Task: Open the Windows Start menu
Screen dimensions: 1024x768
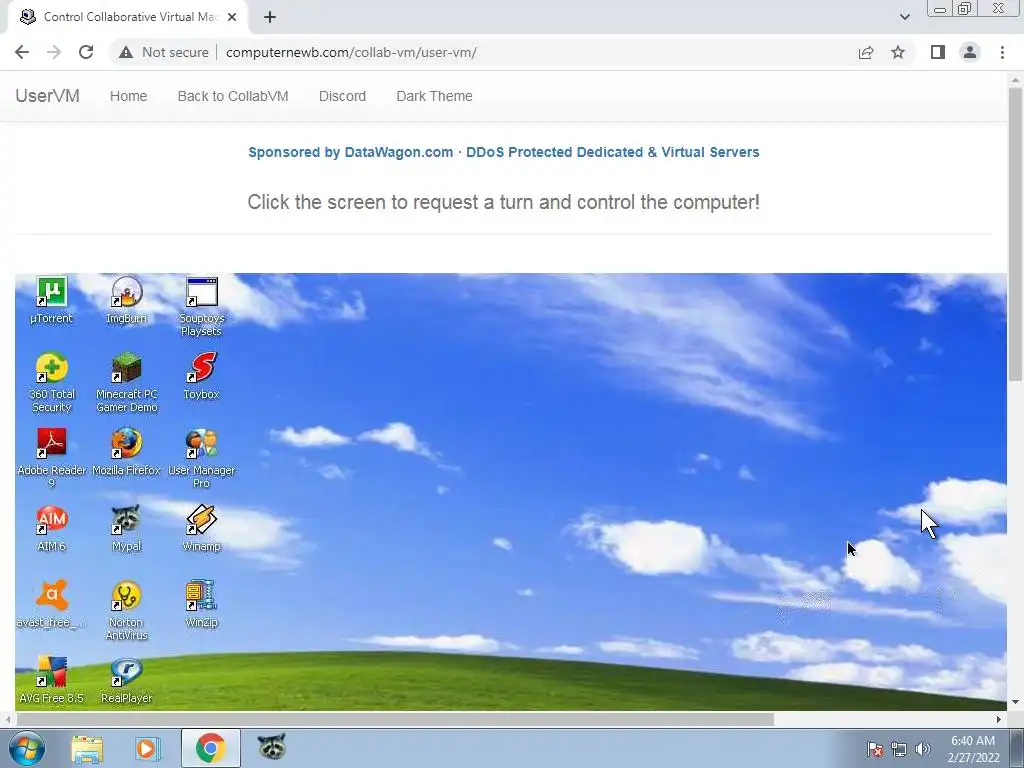Action: (x=26, y=748)
